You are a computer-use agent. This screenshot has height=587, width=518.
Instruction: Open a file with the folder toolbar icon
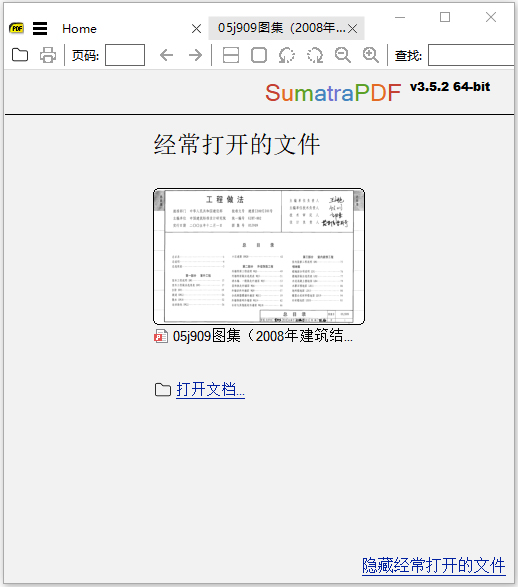click(x=20, y=55)
